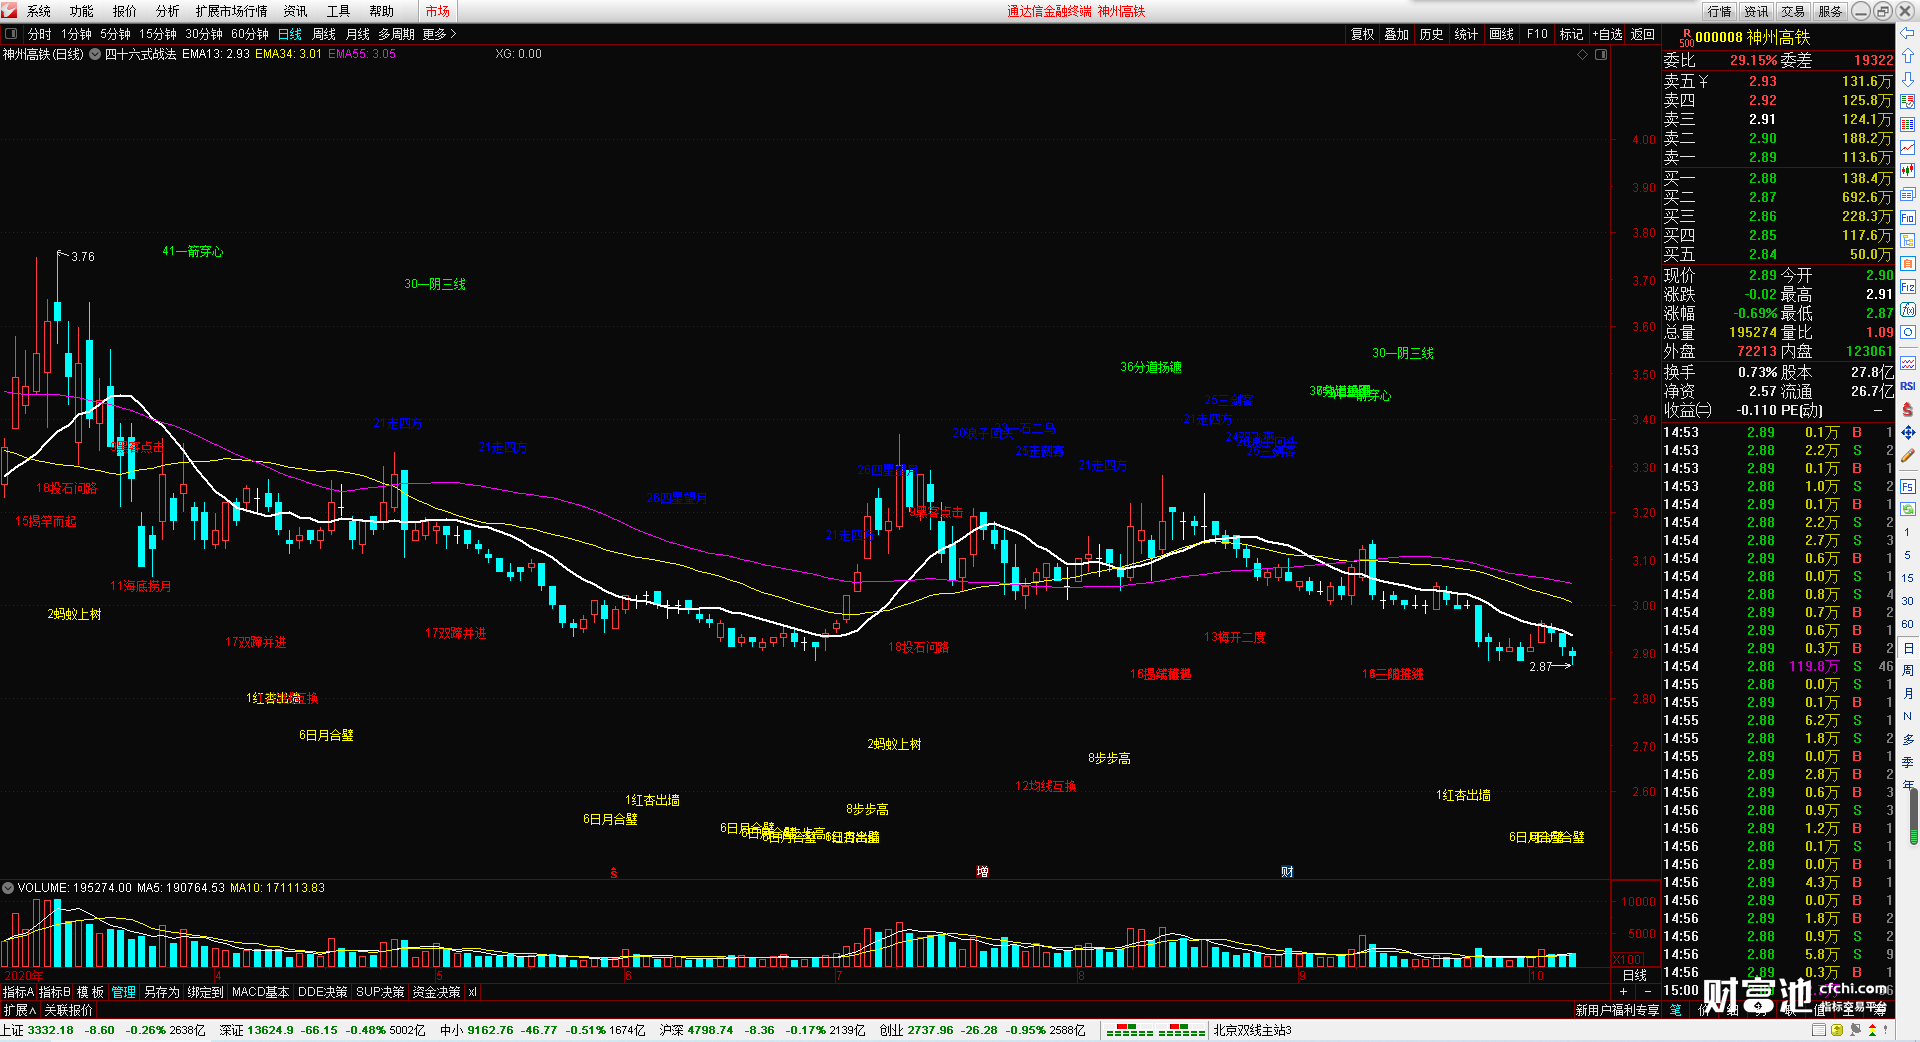Image resolution: width=1920 pixels, height=1042 pixels.
Task: Click the 关联报价 tab at bottom left
Action: pos(68,1010)
